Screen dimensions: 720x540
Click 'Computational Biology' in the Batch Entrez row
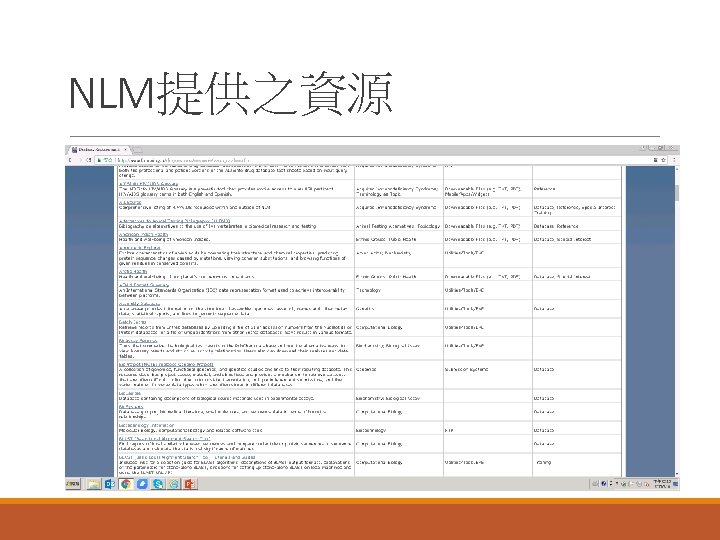pyautogui.click(x=379, y=327)
